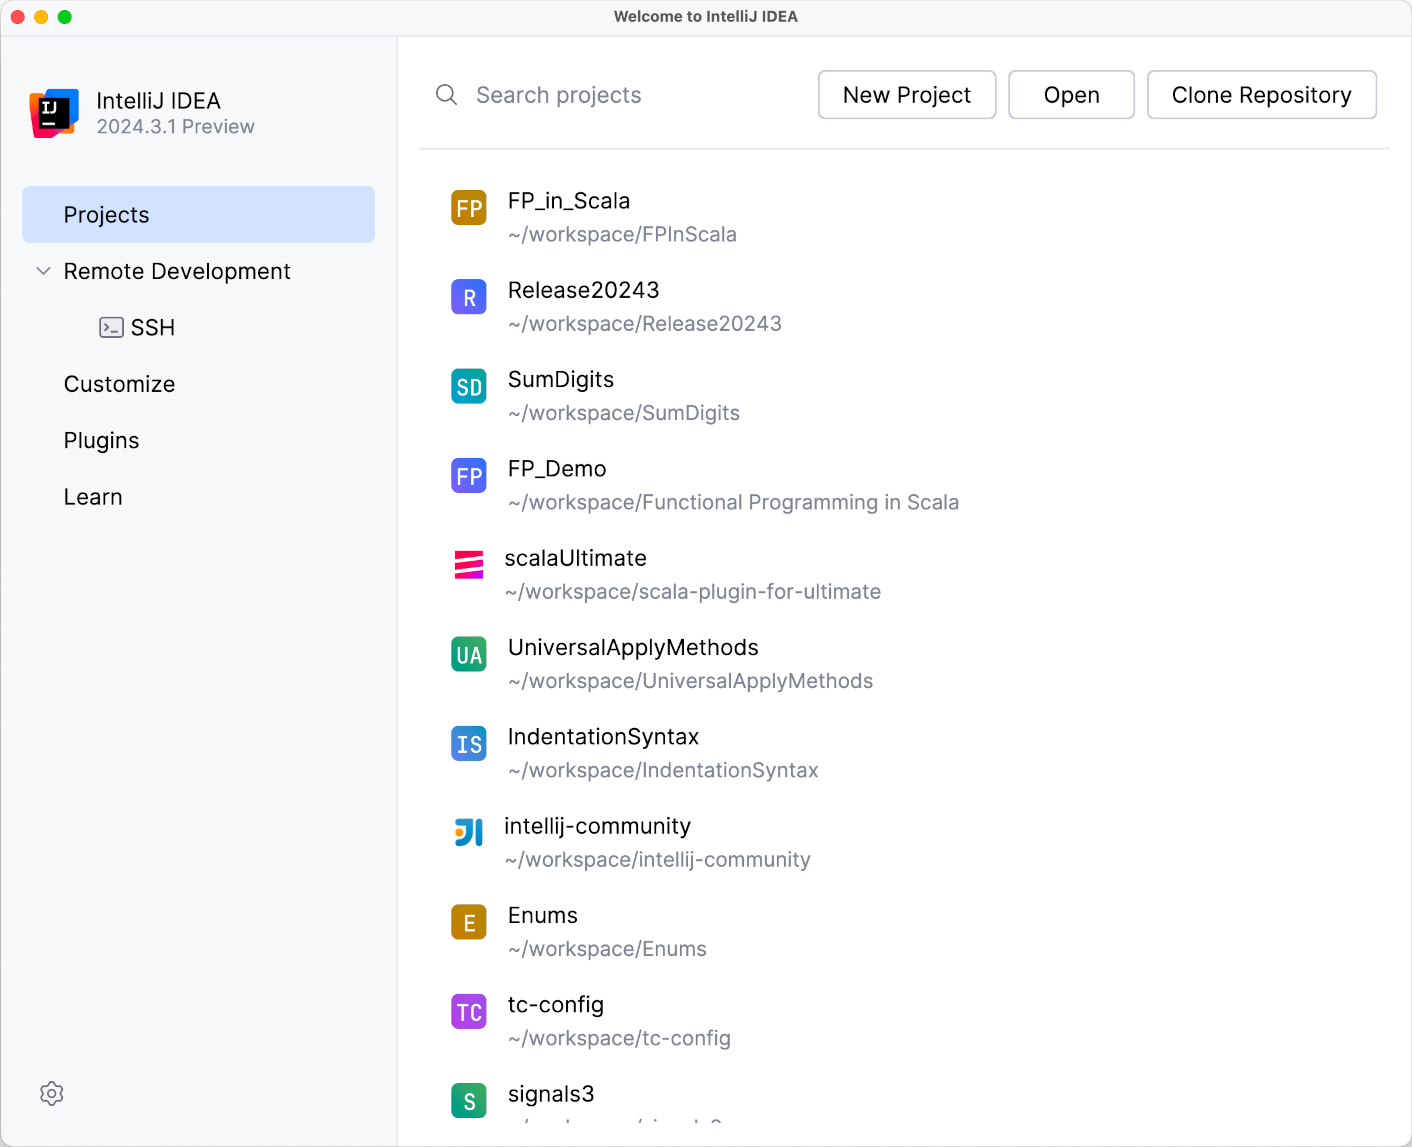Switch to the Learn section
This screenshot has width=1412, height=1147.
point(93,496)
